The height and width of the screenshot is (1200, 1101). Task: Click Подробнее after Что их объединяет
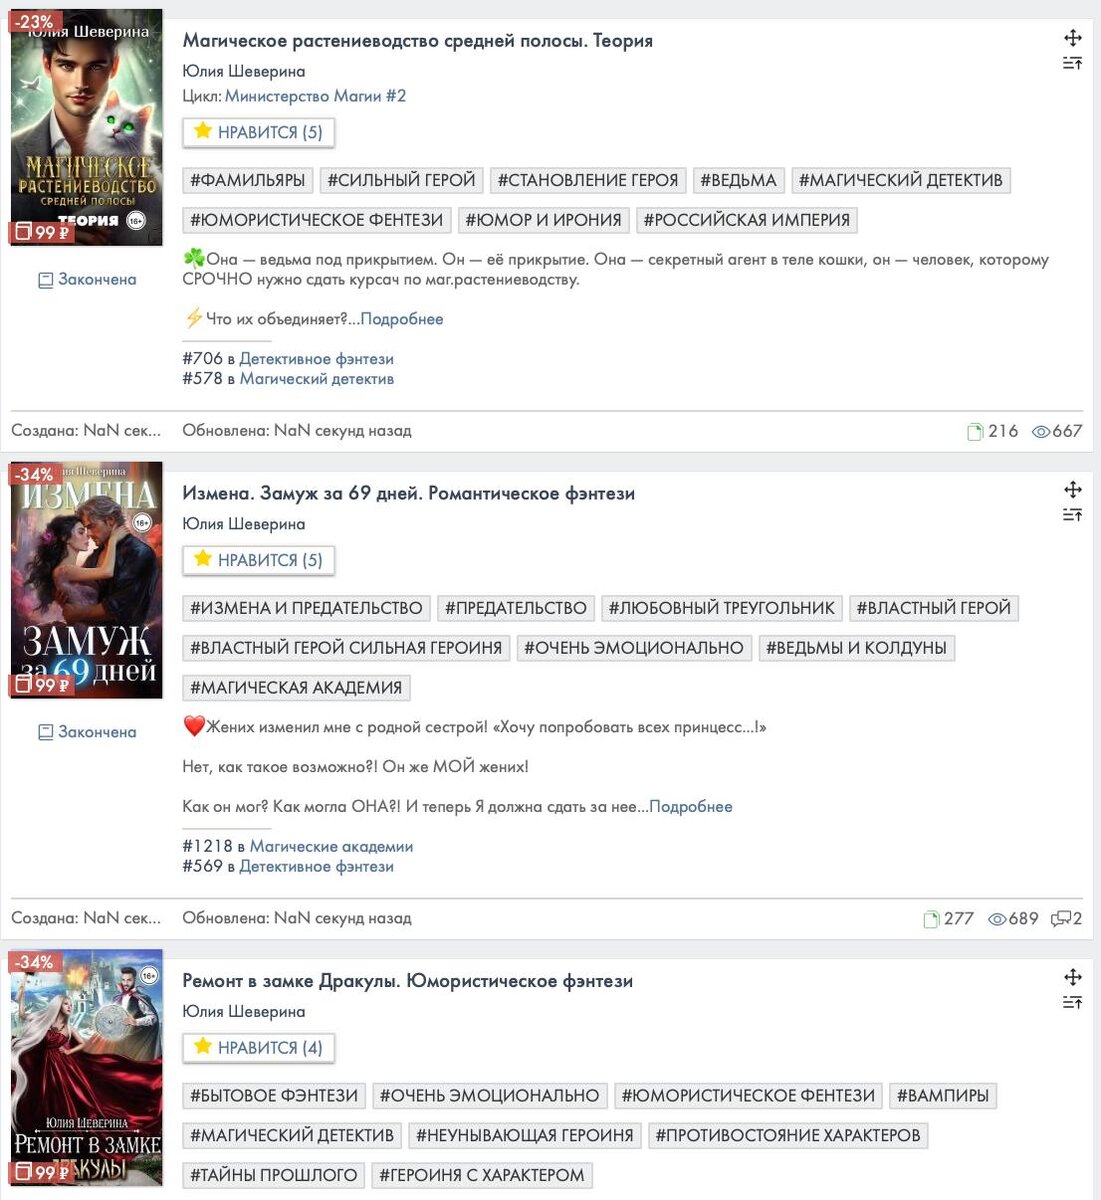click(401, 319)
